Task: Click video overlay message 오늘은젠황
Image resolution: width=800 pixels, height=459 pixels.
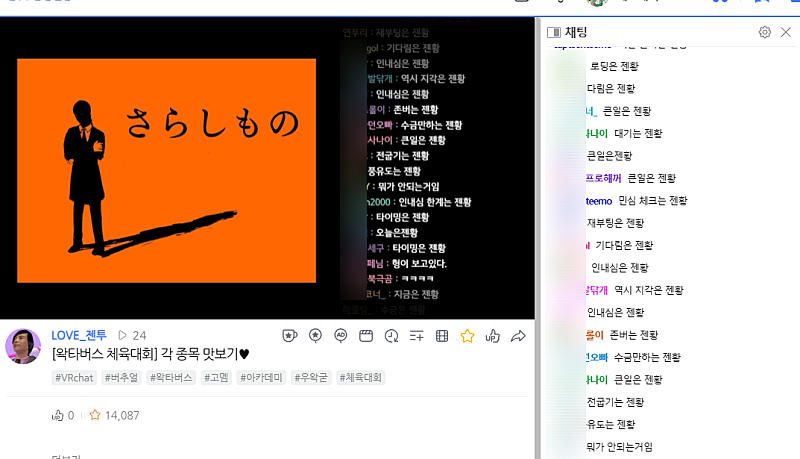Action: tap(396, 233)
